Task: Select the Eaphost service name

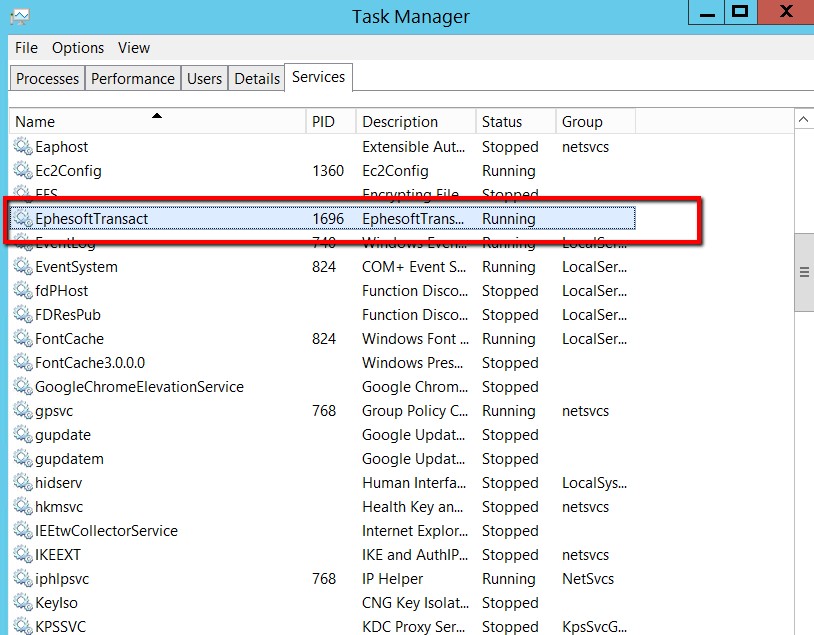Action: (62, 147)
